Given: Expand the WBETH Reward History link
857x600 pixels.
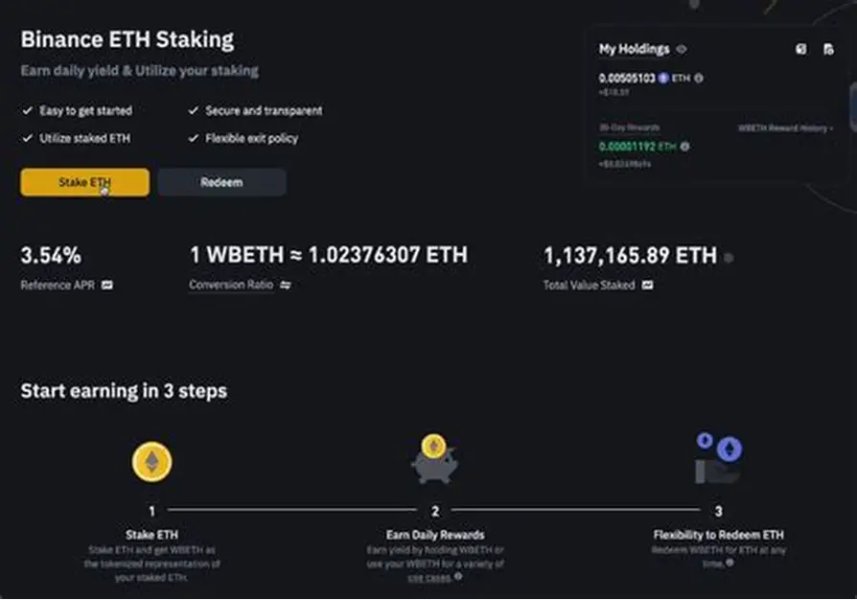Looking at the screenshot, I should tap(786, 128).
